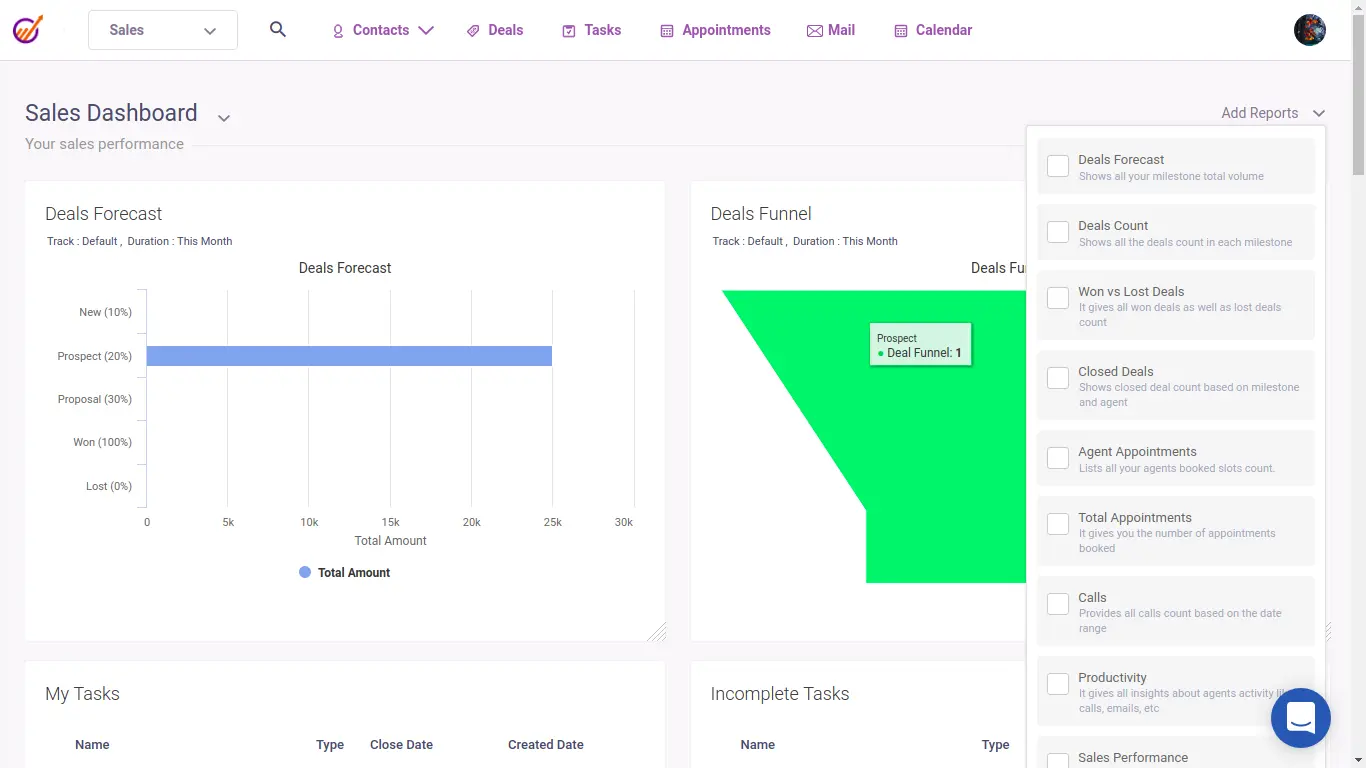Open the Sales module dropdown
The width and height of the screenshot is (1366, 768).
pyautogui.click(x=162, y=29)
